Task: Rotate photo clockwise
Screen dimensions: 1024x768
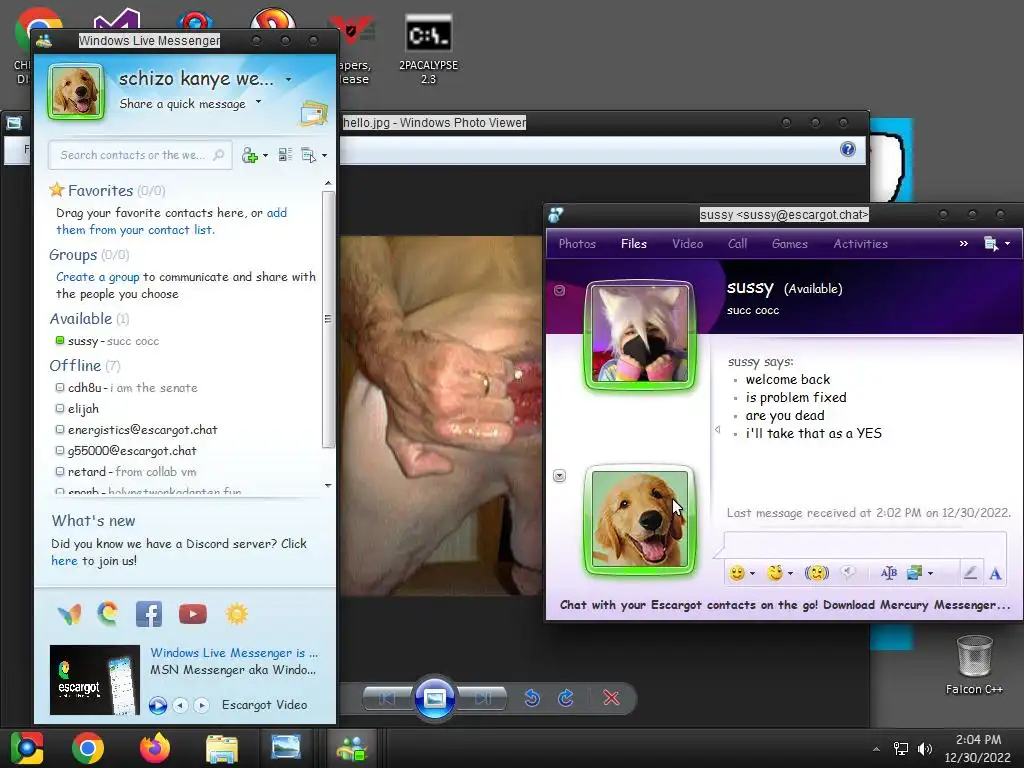Action: (566, 698)
